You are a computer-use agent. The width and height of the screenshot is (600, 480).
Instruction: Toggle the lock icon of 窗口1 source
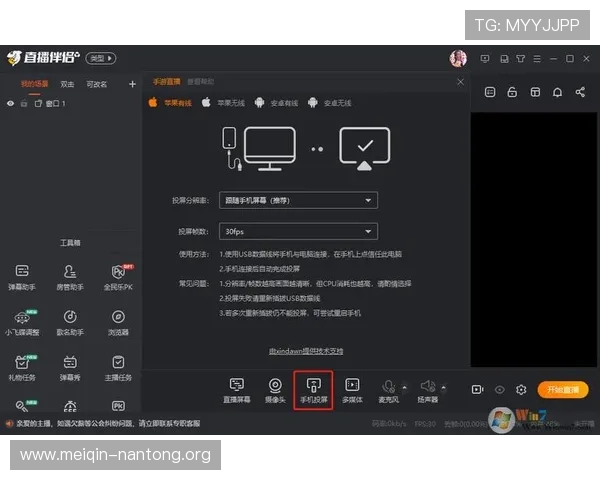[x=24, y=103]
